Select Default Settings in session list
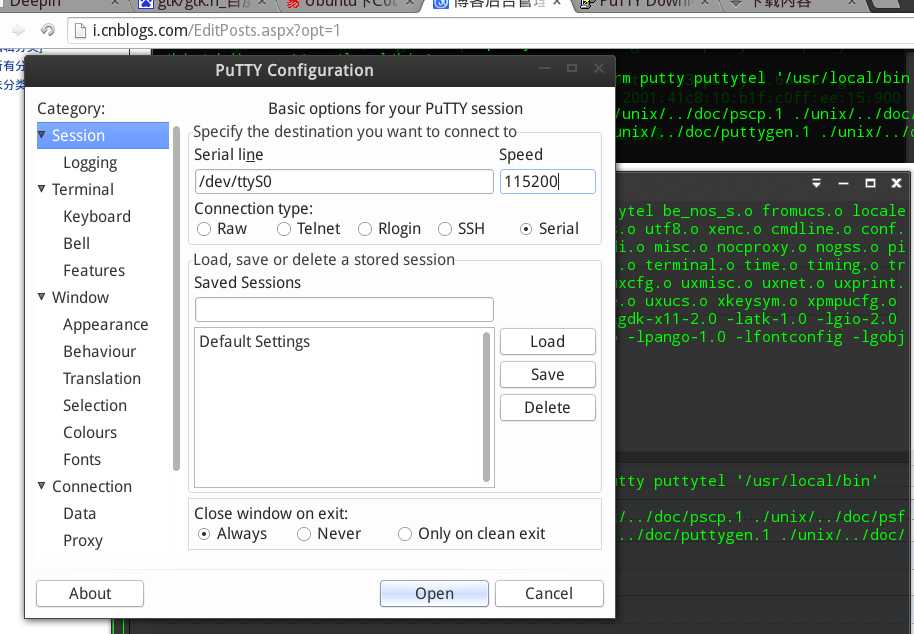This screenshot has height=634, width=914. pyautogui.click(x=255, y=341)
